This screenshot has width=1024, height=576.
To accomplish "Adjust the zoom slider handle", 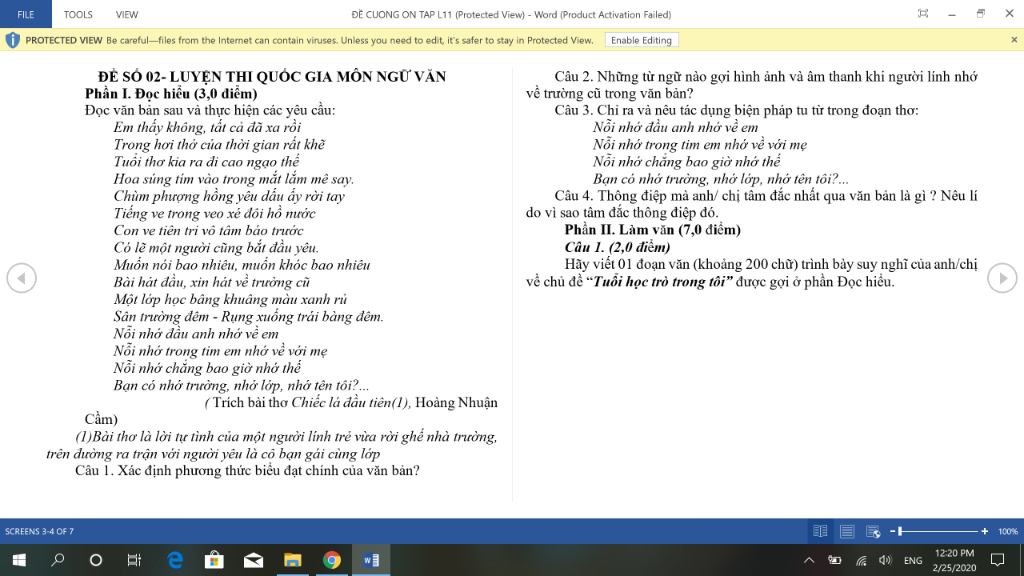I will click(900, 532).
